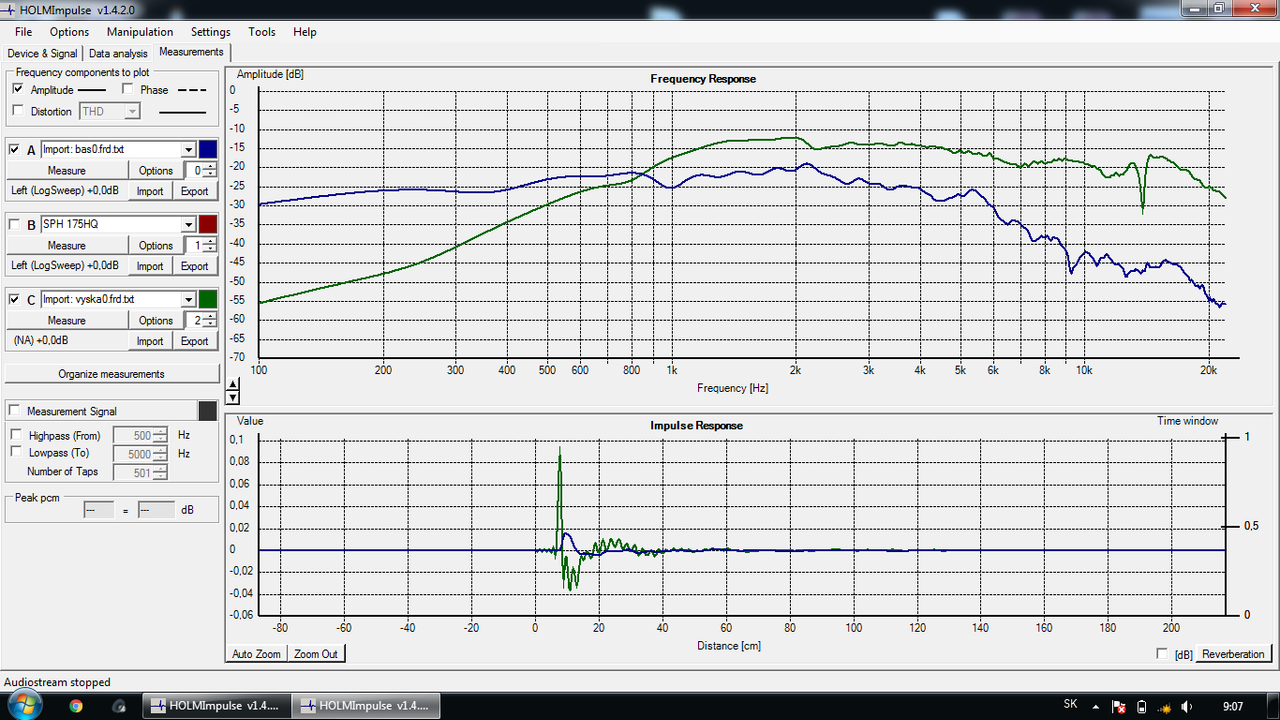The width and height of the screenshot is (1280, 720).
Task: Click the Organize measurements button
Action: [x=112, y=374]
